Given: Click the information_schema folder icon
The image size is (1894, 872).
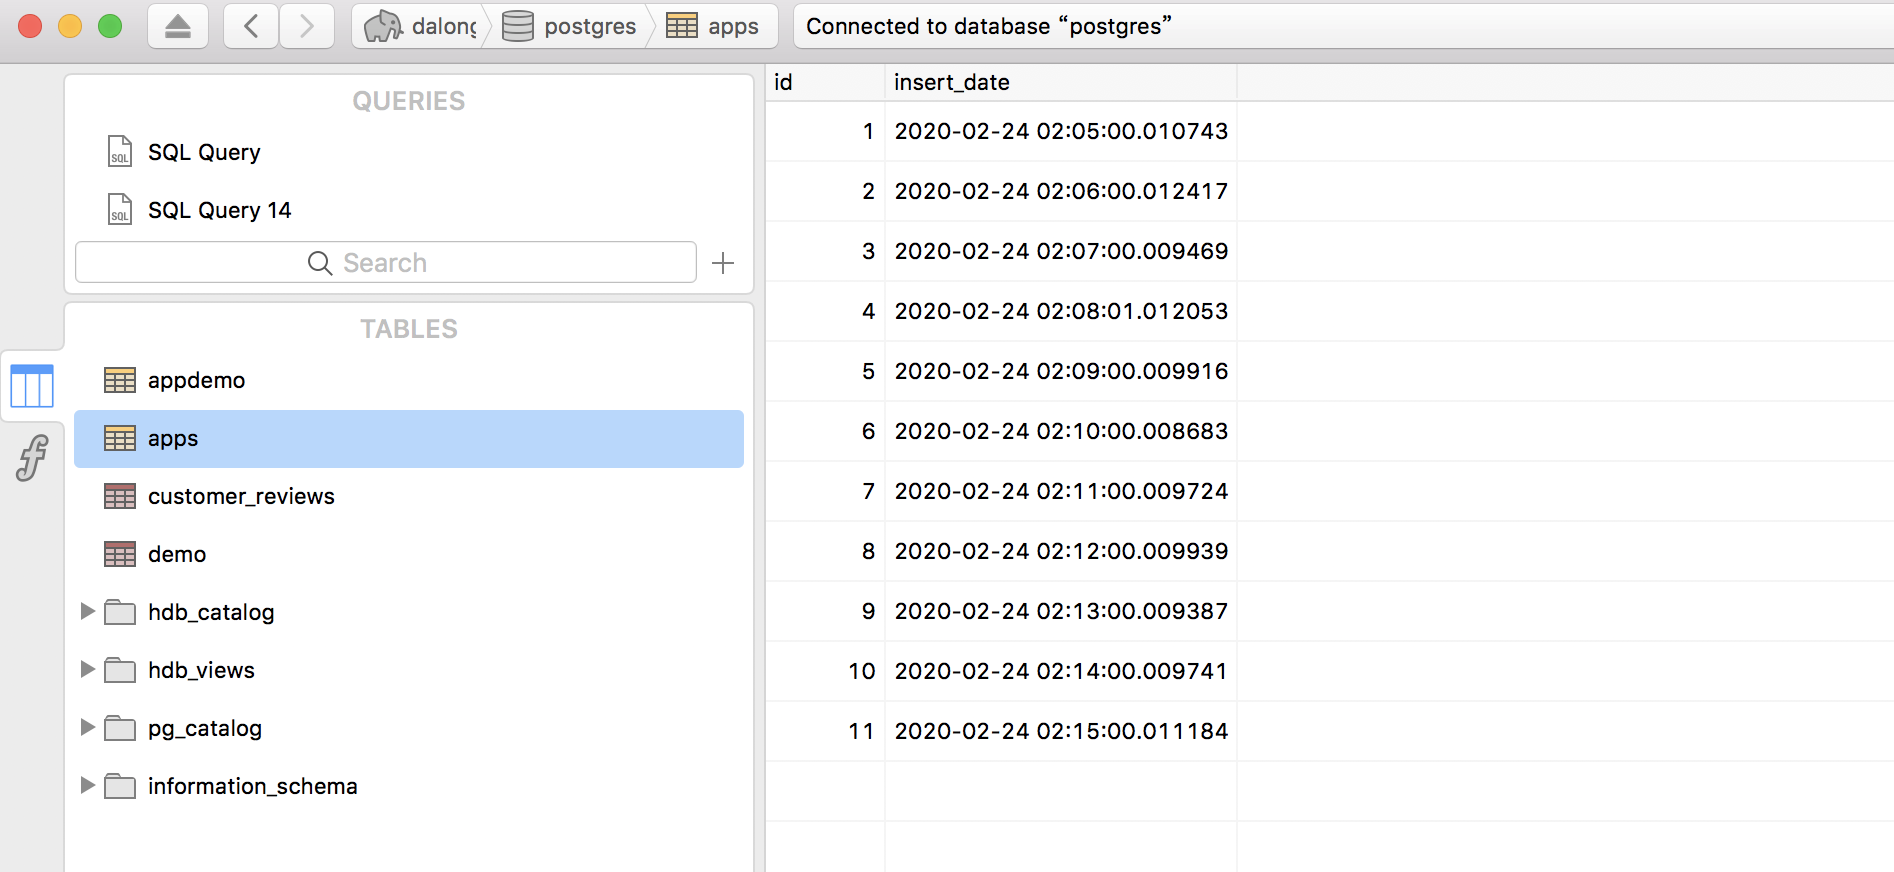Looking at the screenshot, I should (x=120, y=786).
